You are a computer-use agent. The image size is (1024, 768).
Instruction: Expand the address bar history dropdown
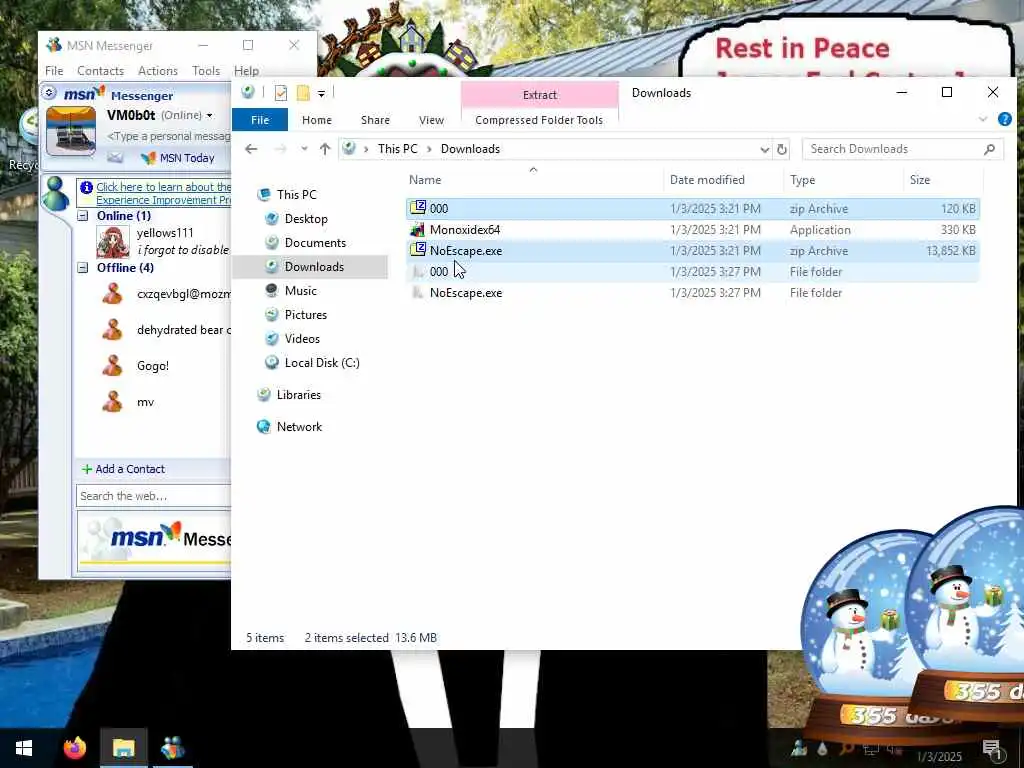tap(764, 150)
